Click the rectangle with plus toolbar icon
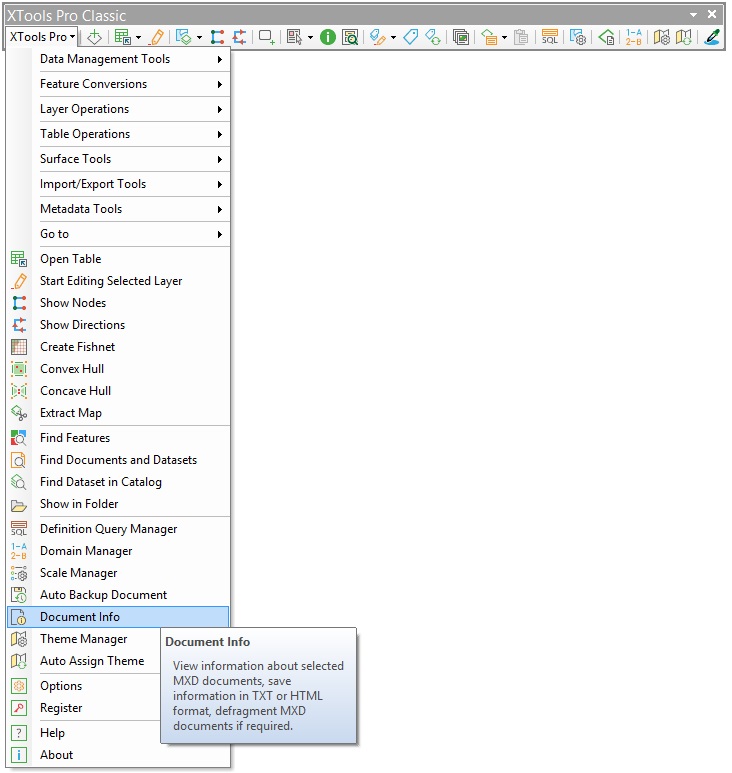732x773 pixels. [x=267, y=37]
